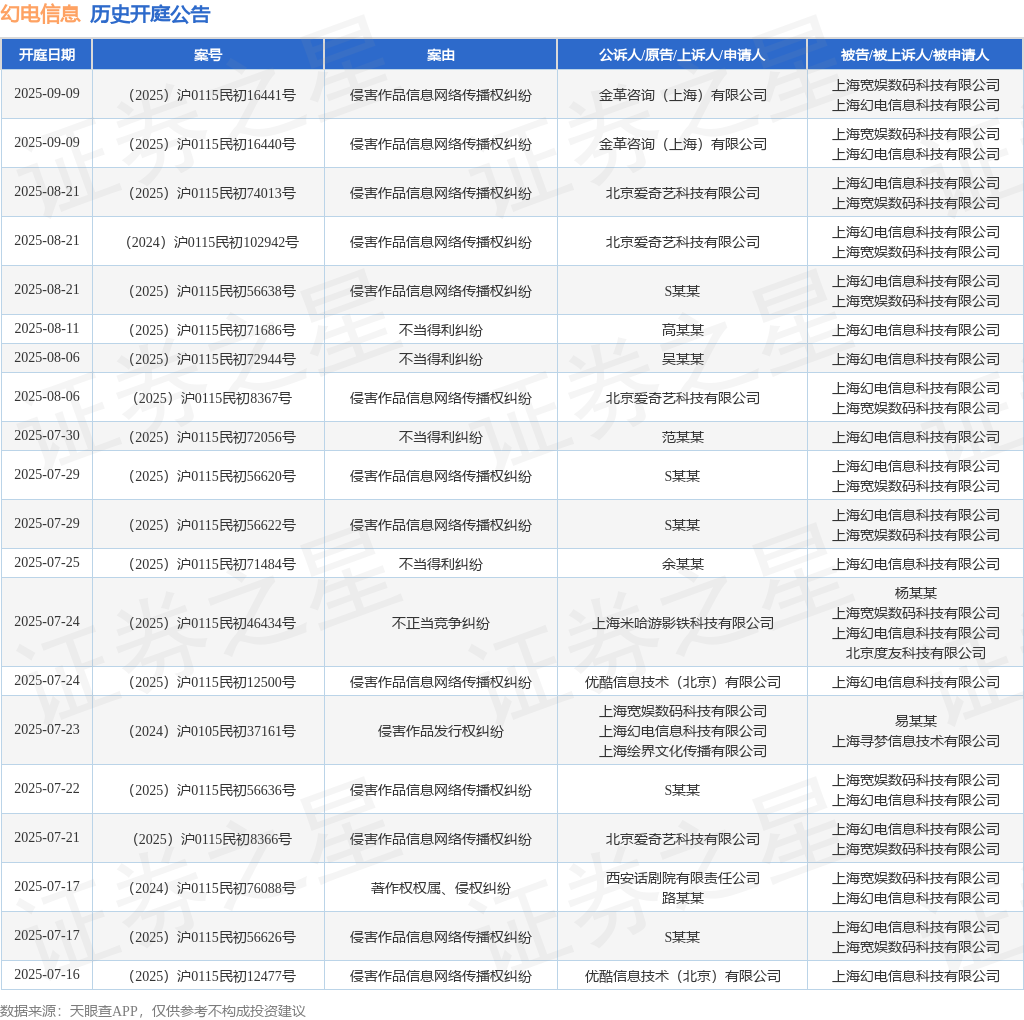Viewport: 1024px width, 1020px height.
Task: Click 北京爱奇艺科技有限公司 in 民初74013号 row
Action: point(682,193)
